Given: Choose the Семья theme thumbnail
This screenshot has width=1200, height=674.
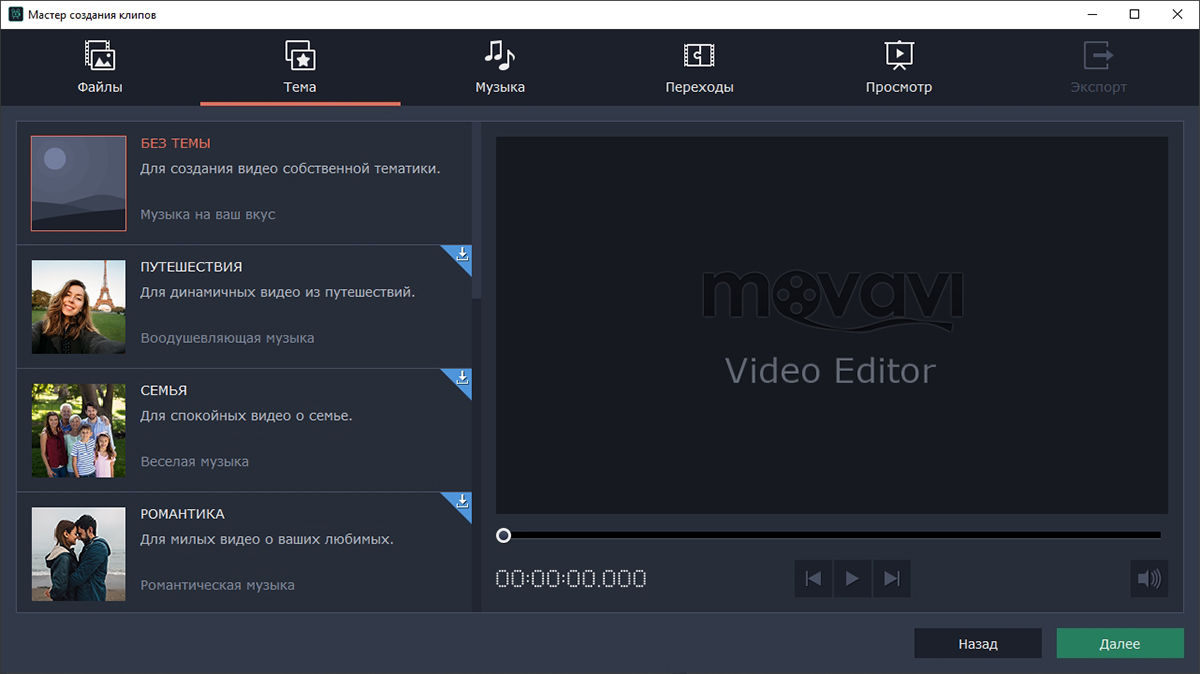Looking at the screenshot, I should pyautogui.click(x=79, y=430).
